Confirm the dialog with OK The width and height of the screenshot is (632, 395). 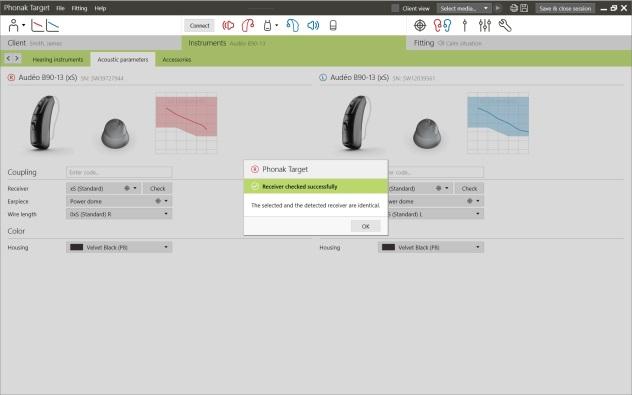tap(366, 226)
